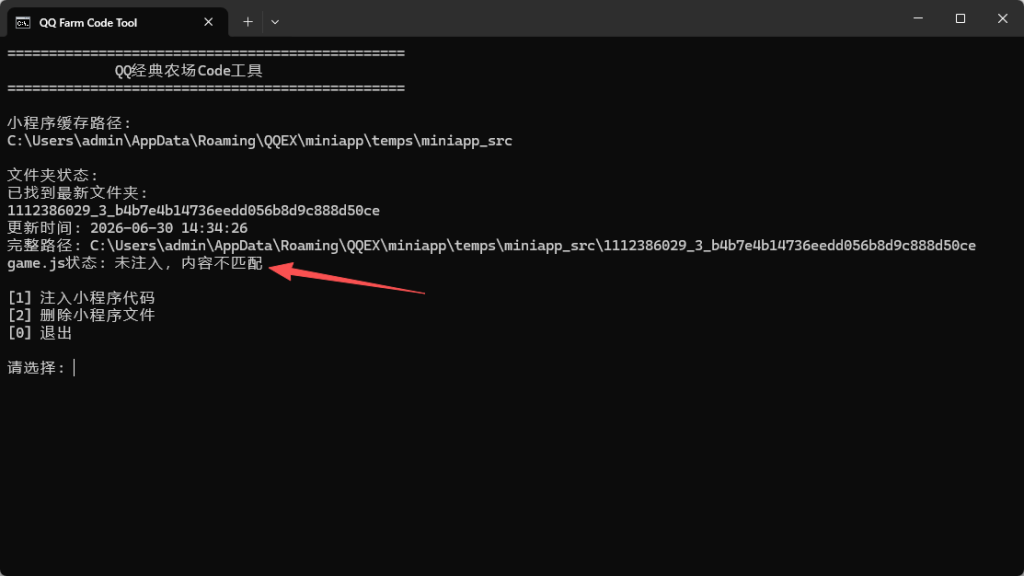The height and width of the screenshot is (576, 1024).
Task: Click the game.js状态 未注入 status line
Action: pos(135,263)
